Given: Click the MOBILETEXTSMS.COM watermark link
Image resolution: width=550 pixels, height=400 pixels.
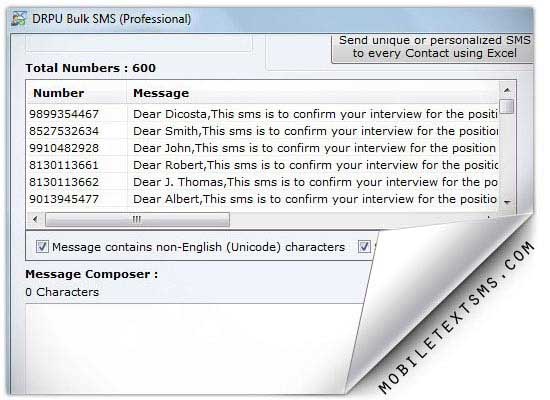Looking at the screenshot, I should click(457, 317).
